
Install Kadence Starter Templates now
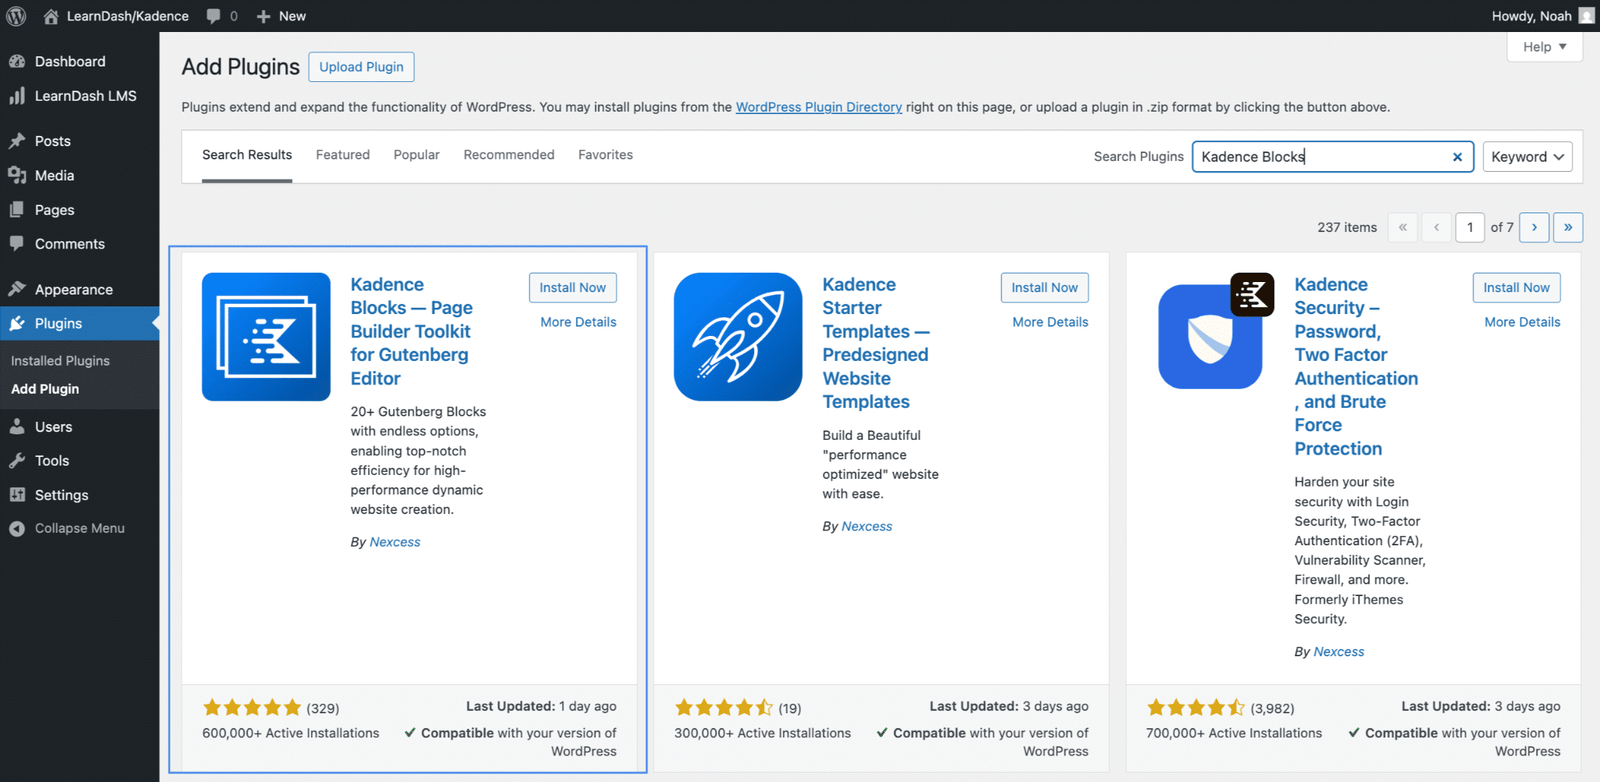1045,288
